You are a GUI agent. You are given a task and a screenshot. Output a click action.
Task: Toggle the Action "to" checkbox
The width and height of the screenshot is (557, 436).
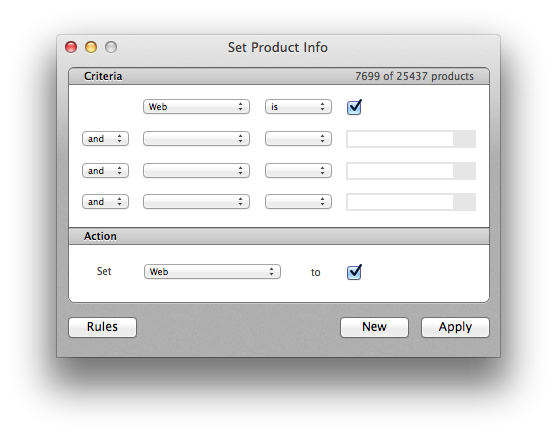tap(354, 272)
